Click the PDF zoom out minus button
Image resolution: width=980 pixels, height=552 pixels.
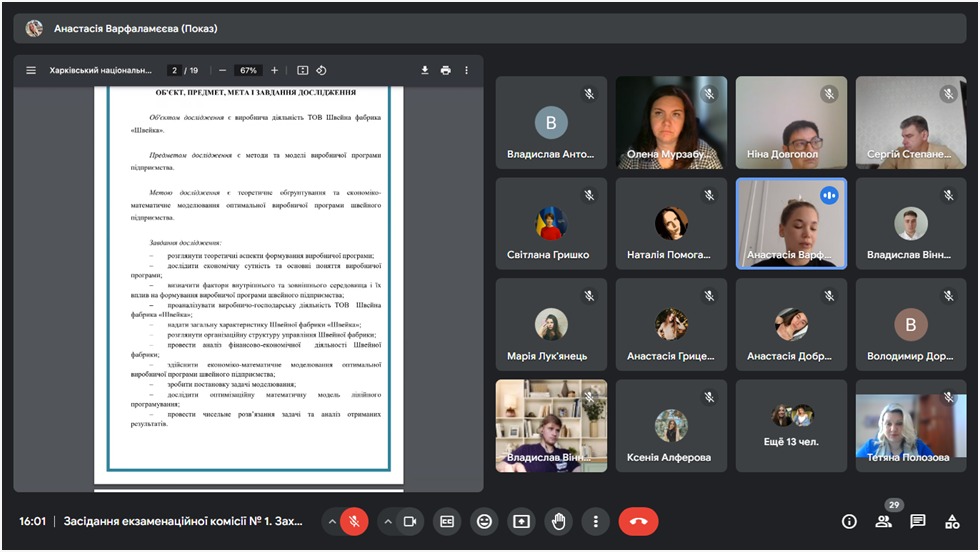click(x=222, y=71)
